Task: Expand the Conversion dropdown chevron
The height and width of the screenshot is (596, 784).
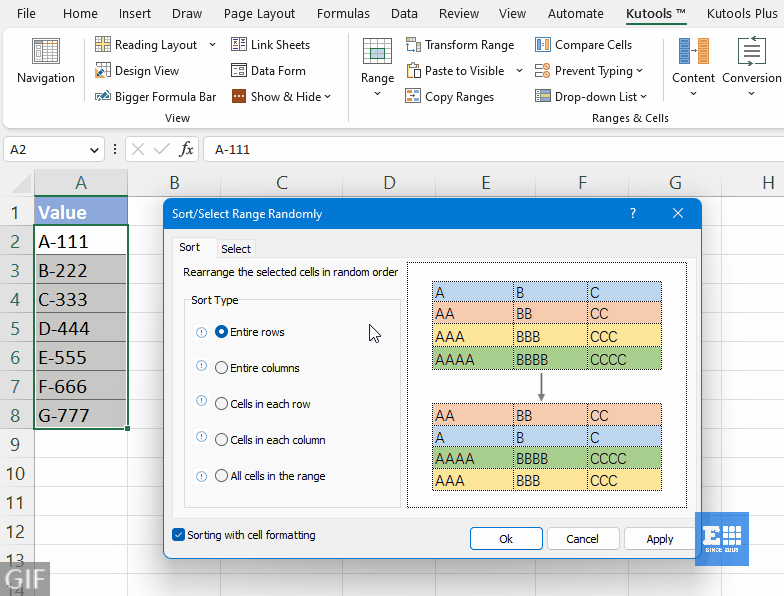Action: (752, 94)
